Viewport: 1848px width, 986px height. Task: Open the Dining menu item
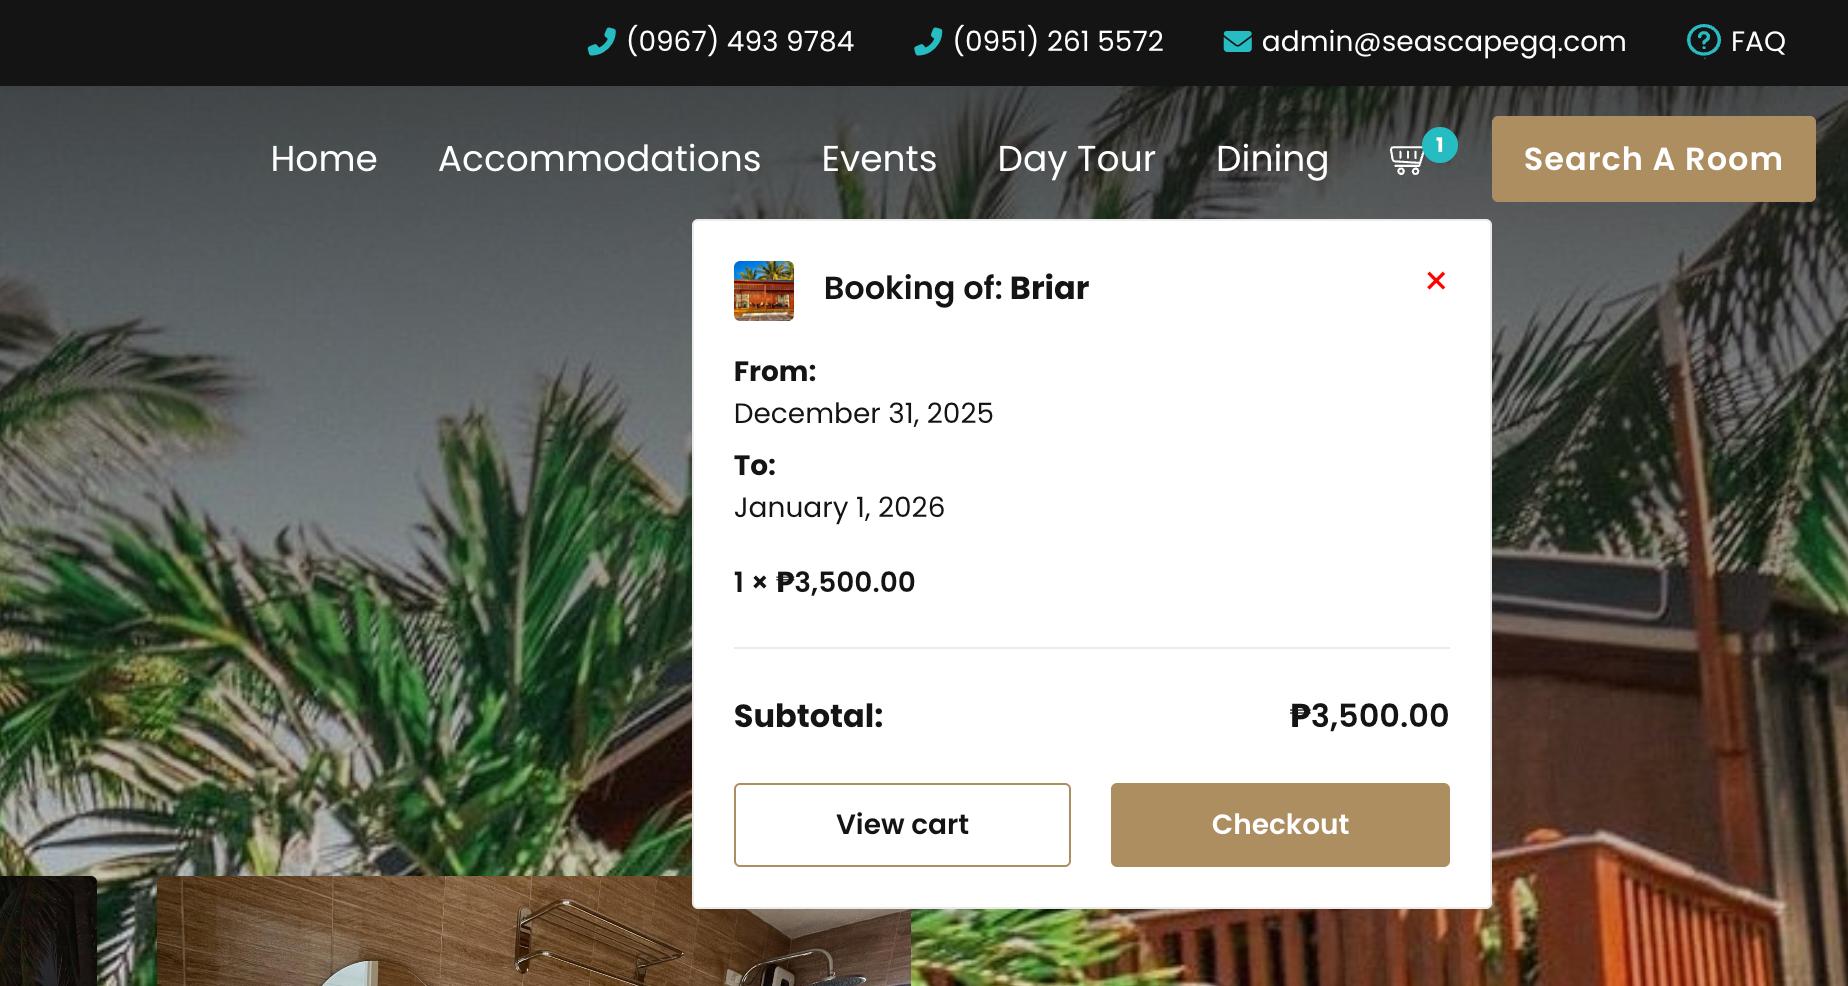coord(1272,159)
